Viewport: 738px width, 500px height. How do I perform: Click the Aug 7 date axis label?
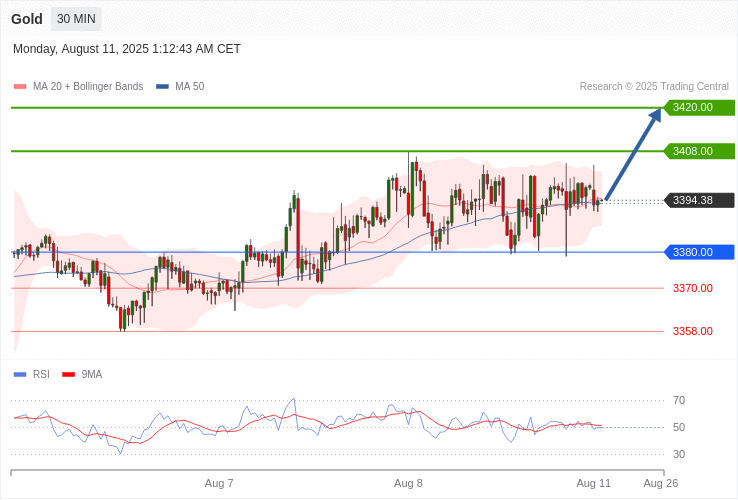pyautogui.click(x=219, y=484)
